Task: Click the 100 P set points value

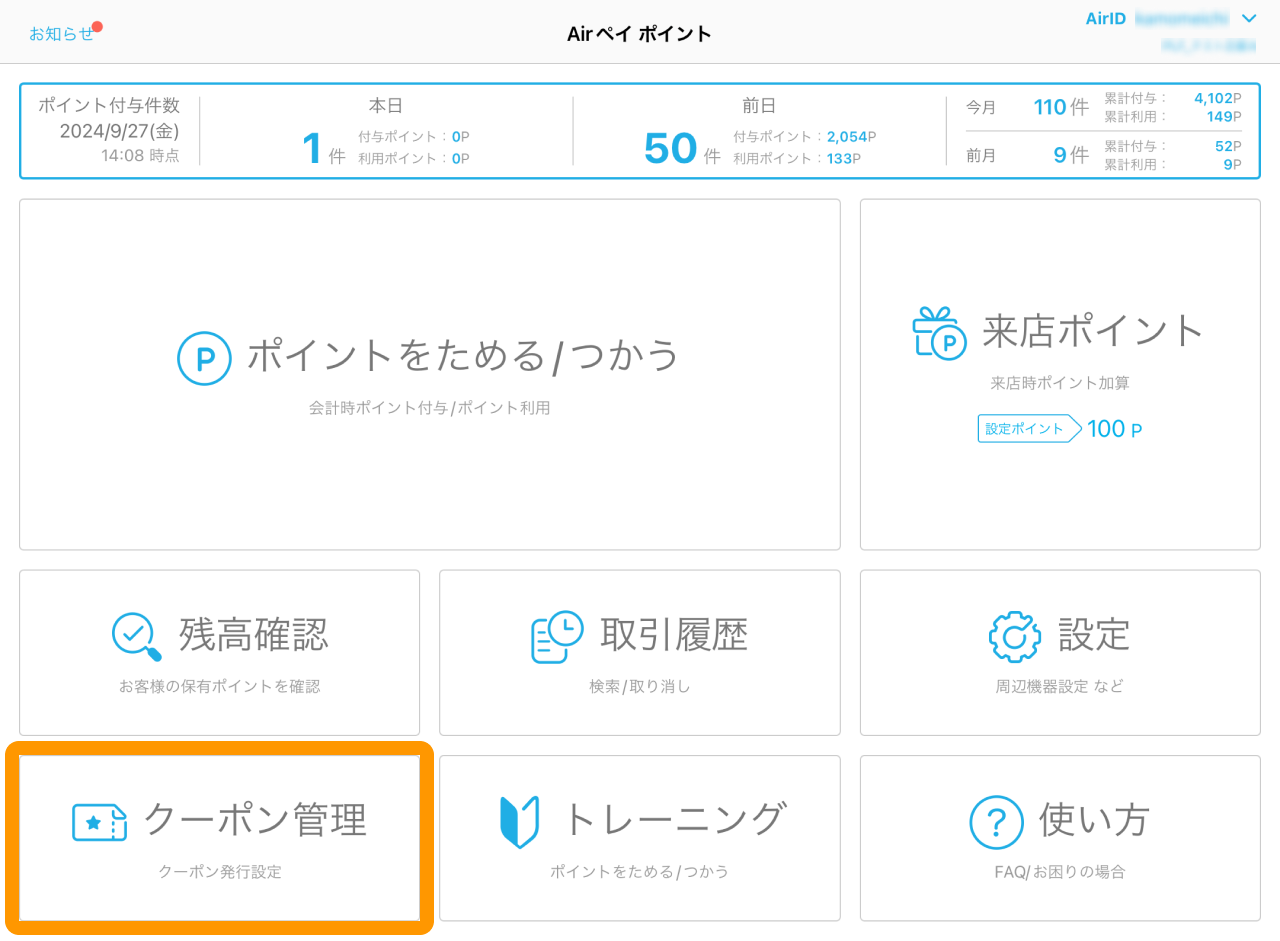Action: coord(1114,430)
